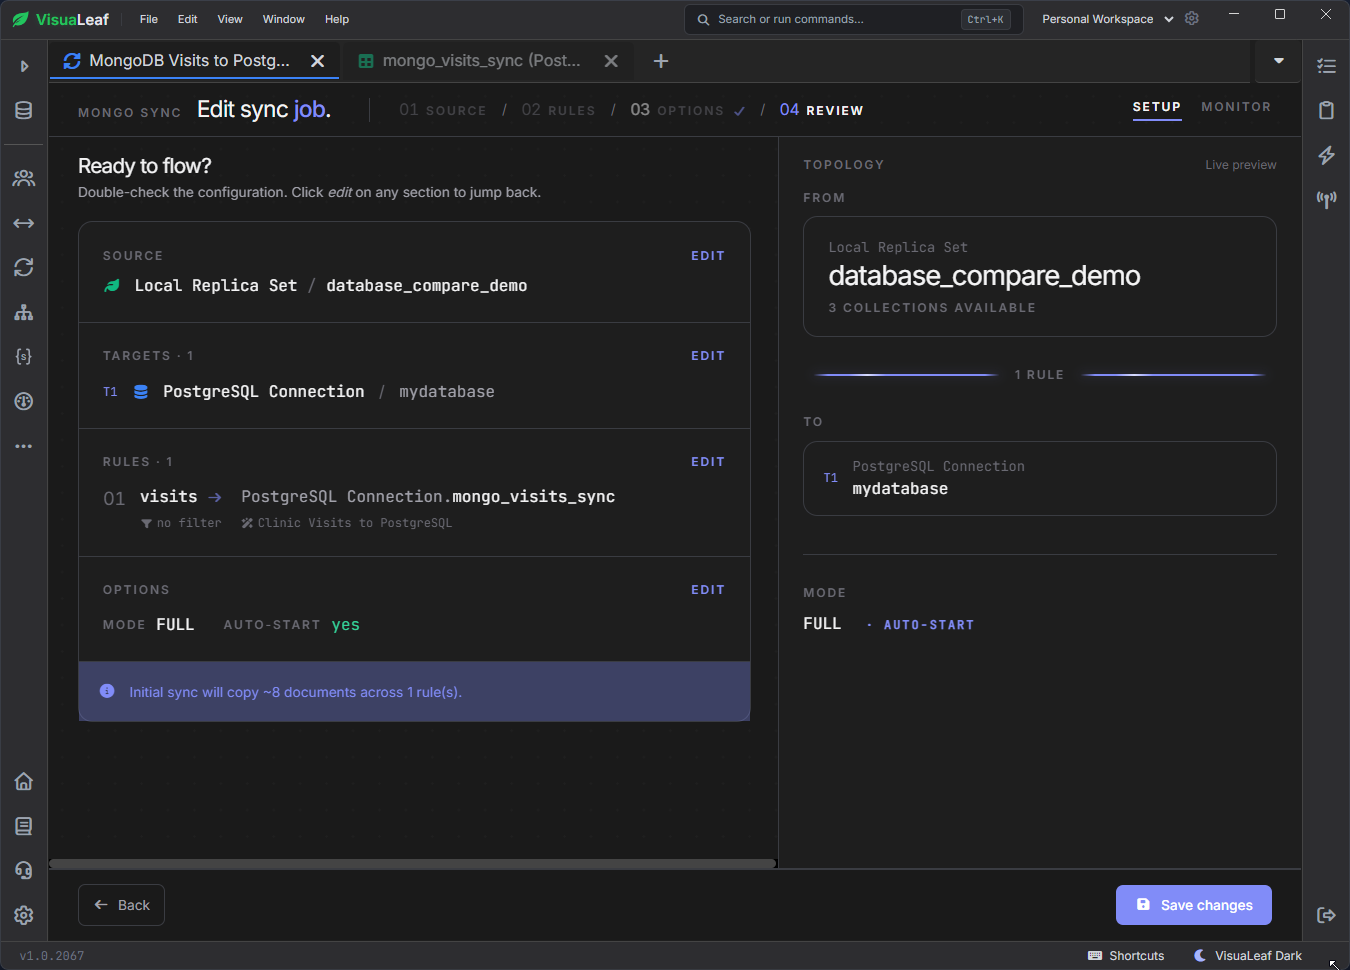This screenshot has width=1350, height=970.
Task: Open the users group sidebar icon
Action: click(24, 178)
